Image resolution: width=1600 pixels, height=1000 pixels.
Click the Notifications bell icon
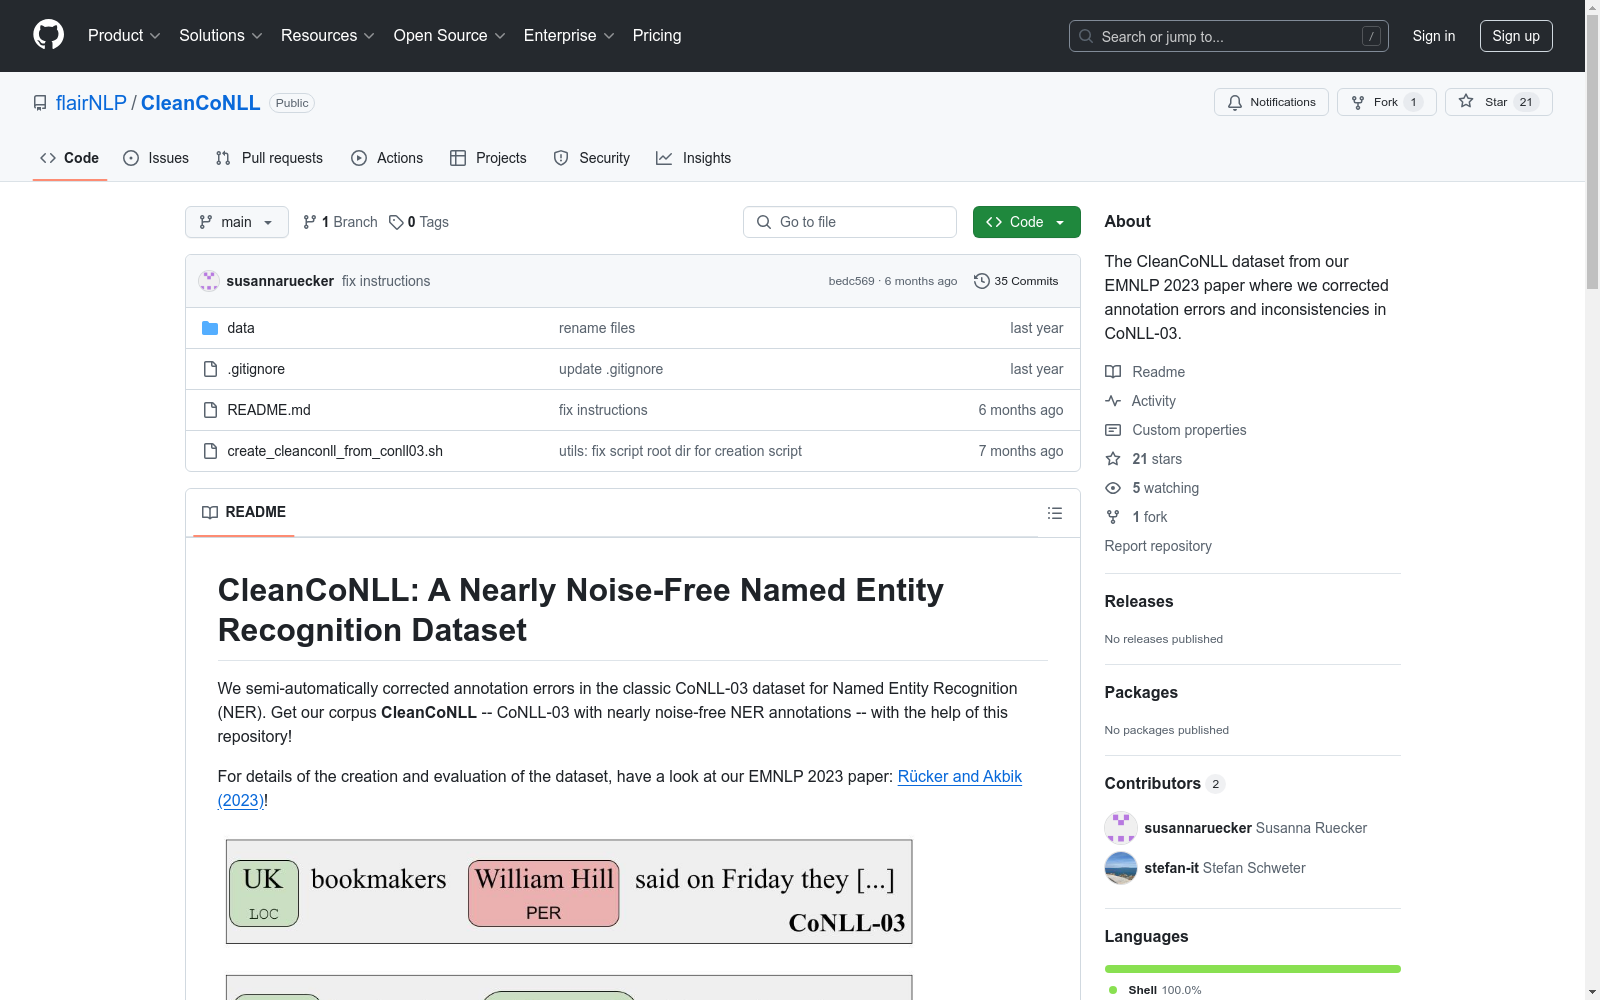coord(1235,102)
